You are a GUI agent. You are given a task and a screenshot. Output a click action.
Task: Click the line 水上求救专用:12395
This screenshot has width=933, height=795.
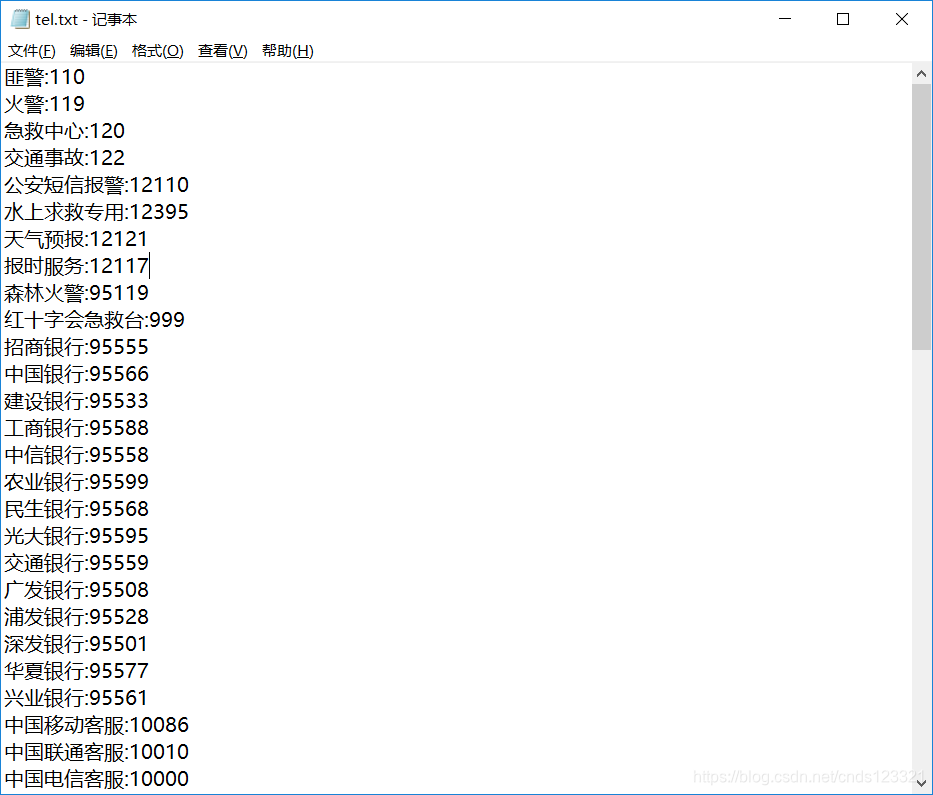96,212
